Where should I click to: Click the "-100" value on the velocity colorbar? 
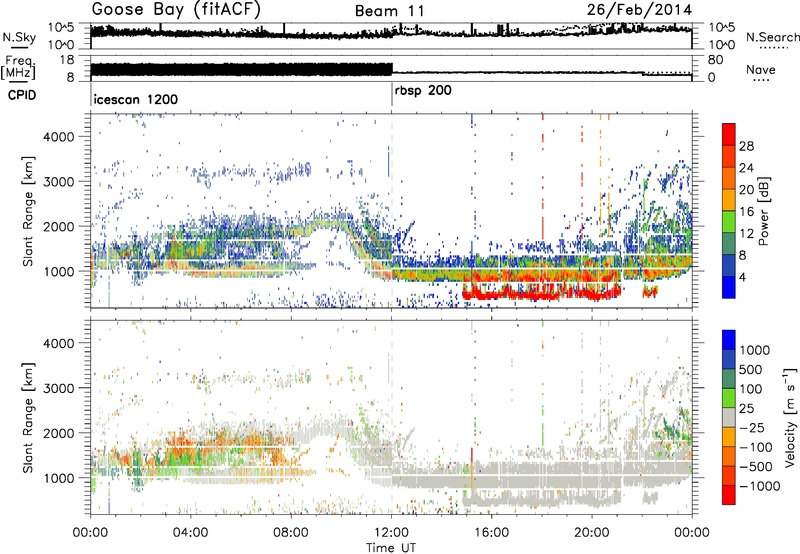coord(756,447)
